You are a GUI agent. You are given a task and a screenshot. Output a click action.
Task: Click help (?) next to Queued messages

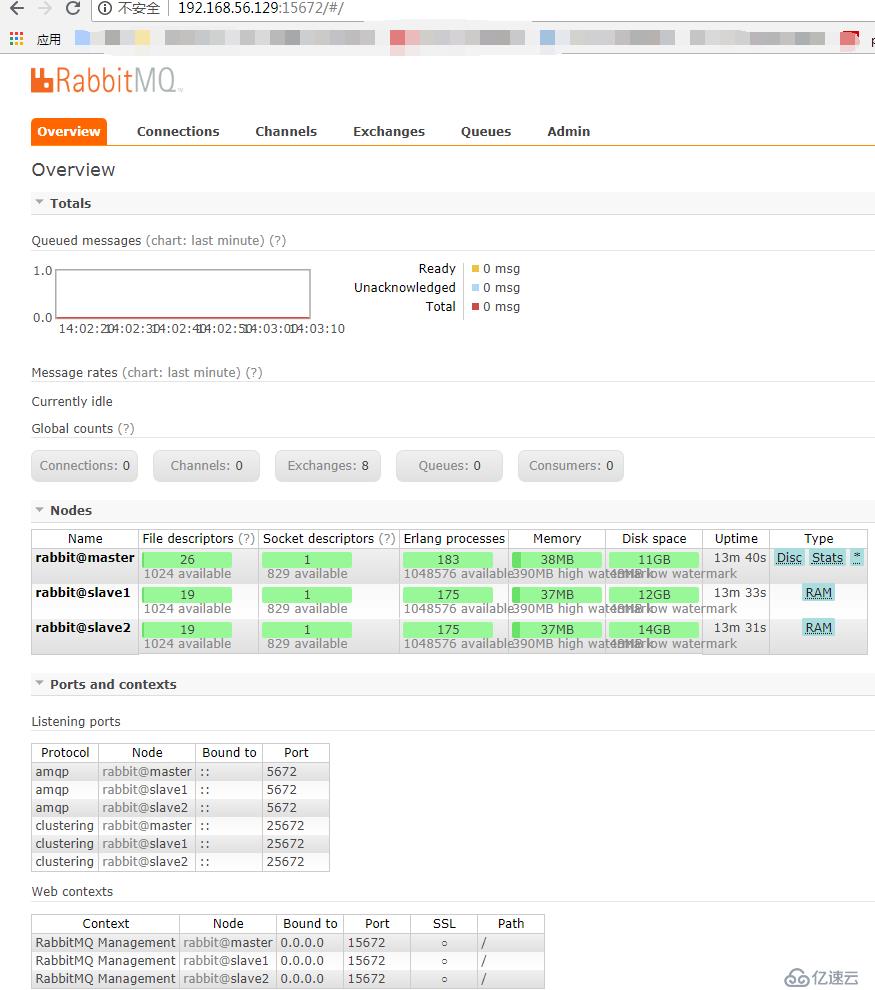point(278,241)
